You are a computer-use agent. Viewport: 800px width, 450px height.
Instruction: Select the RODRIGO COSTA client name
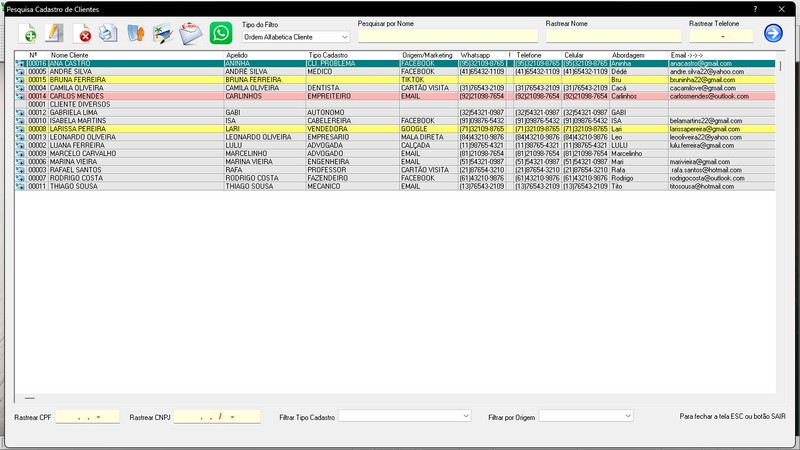point(76,178)
